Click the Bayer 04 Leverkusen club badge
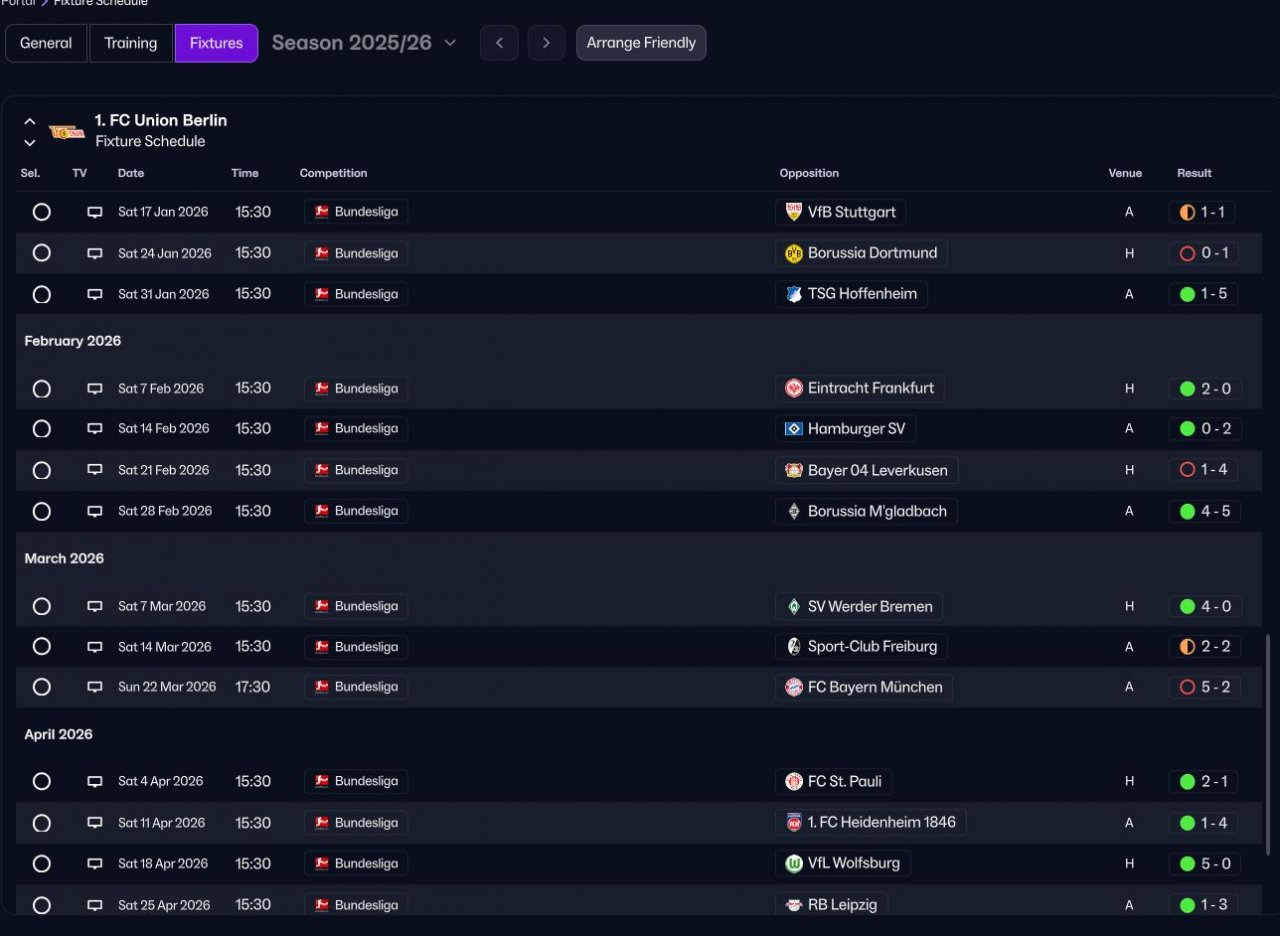 [794, 470]
